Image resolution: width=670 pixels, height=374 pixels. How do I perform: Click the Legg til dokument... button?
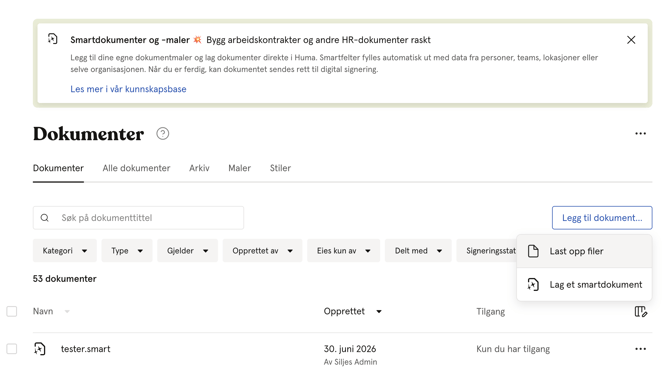pyautogui.click(x=602, y=218)
